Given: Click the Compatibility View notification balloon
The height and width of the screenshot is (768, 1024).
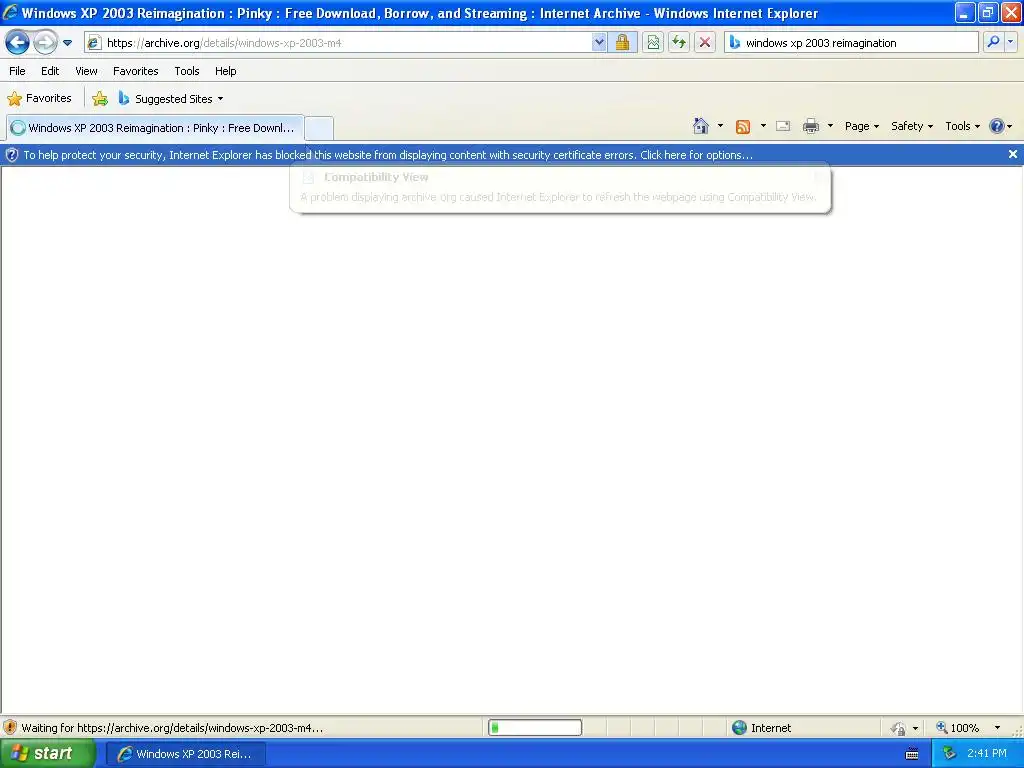Looking at the screenshot, I should click(560, 188).
